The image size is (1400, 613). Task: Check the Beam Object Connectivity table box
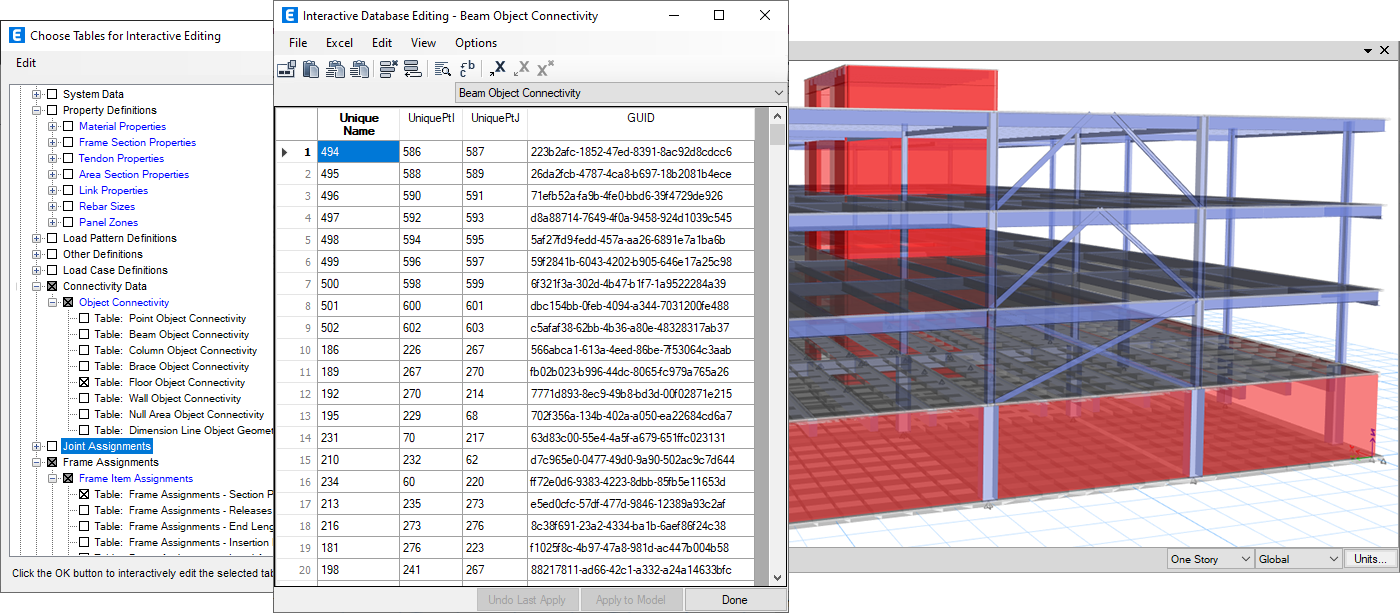[x=84, y=335]
